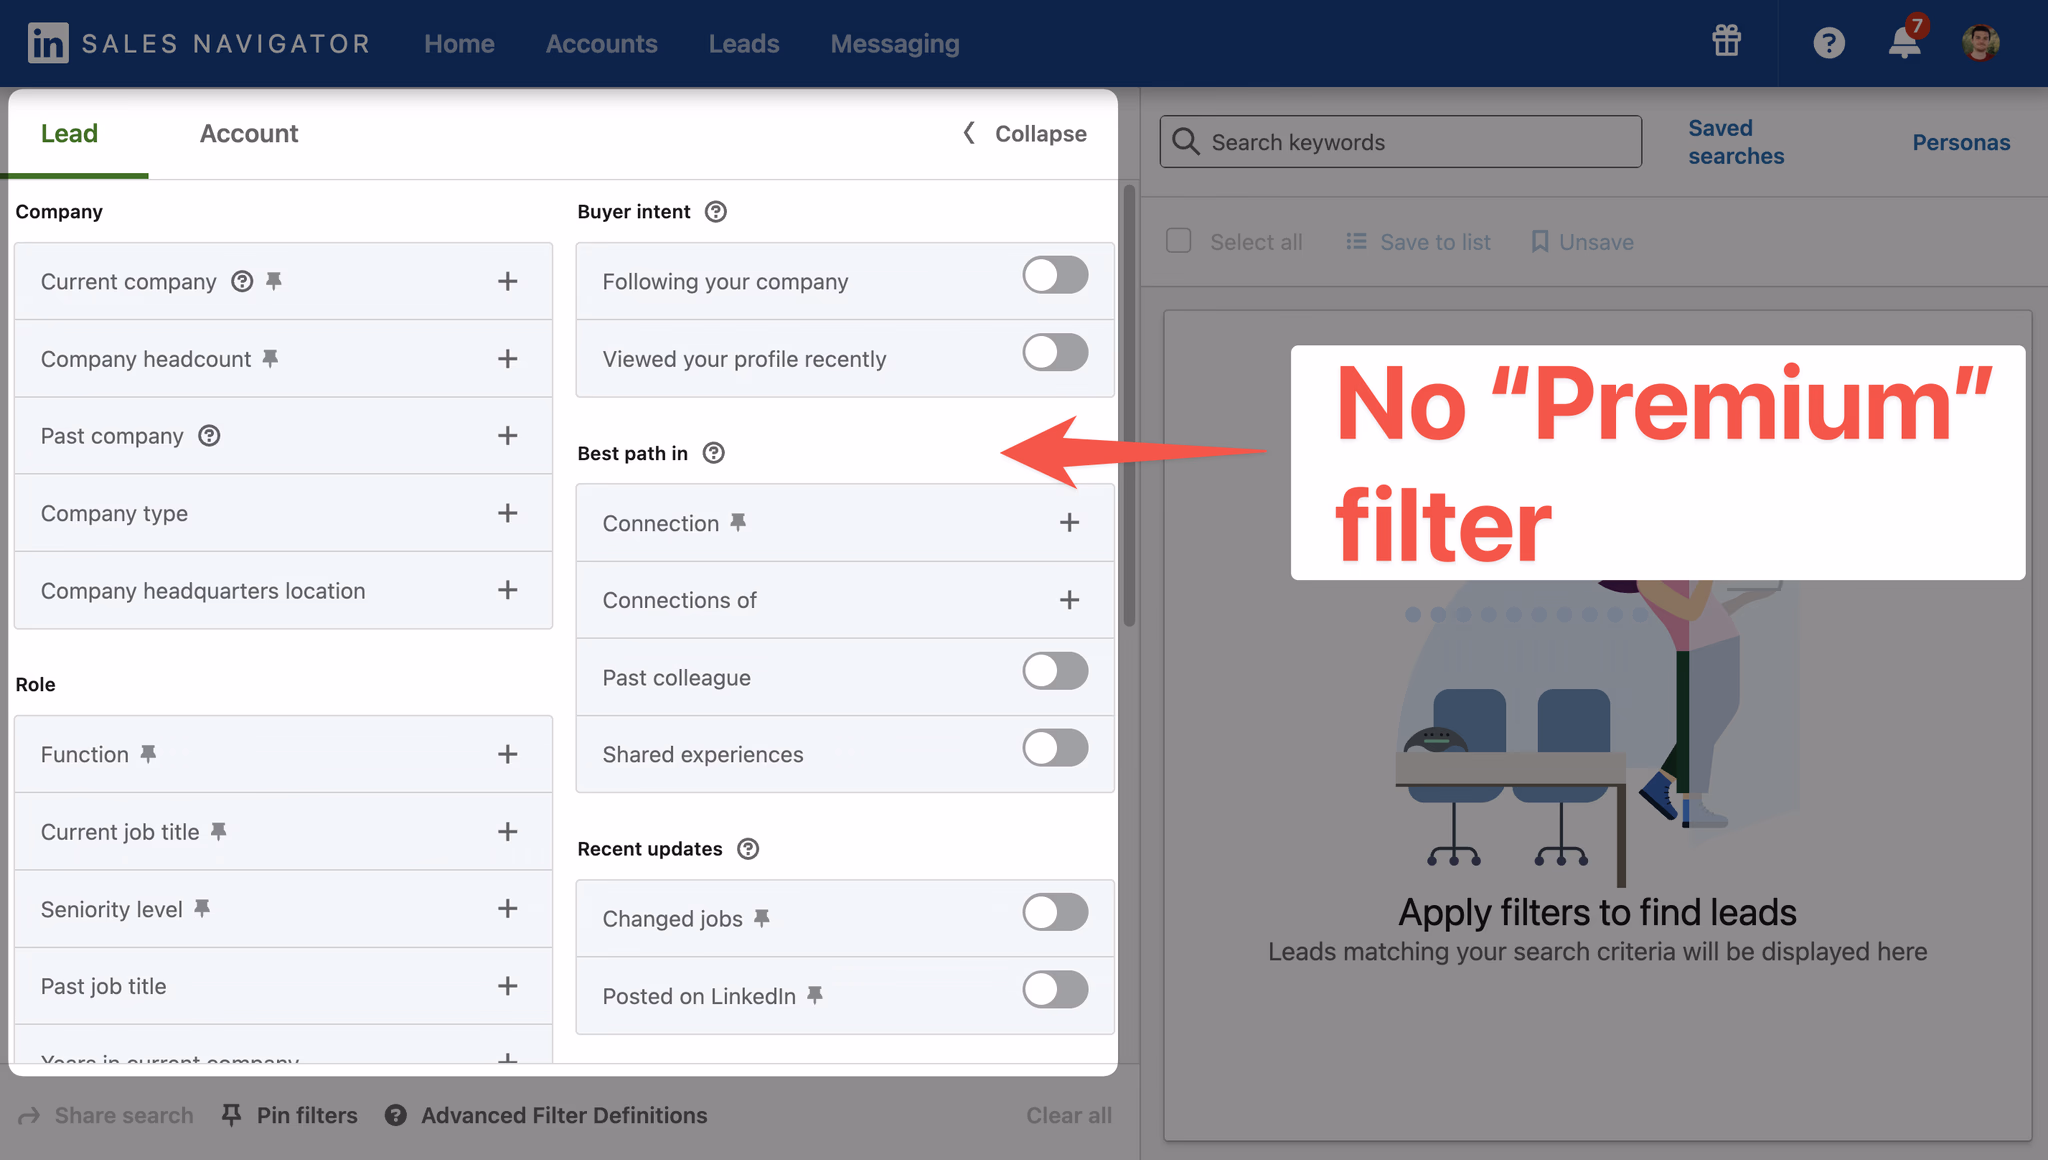The width and height of the screenshot is (2048, 1160).
Task: Open Messaging in the navigation bar
Action: click(895, 43)
